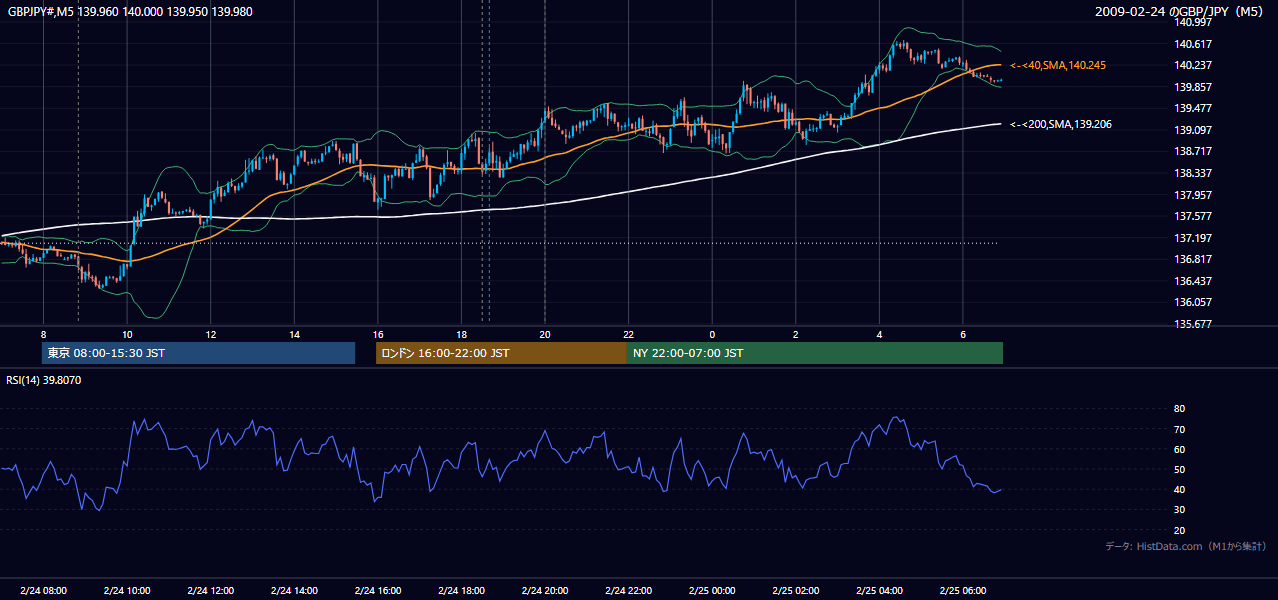The width and height of the screenshot is (1278, 600).
Task: Click the date label 2/24 22:00
Action: (629, 591)
